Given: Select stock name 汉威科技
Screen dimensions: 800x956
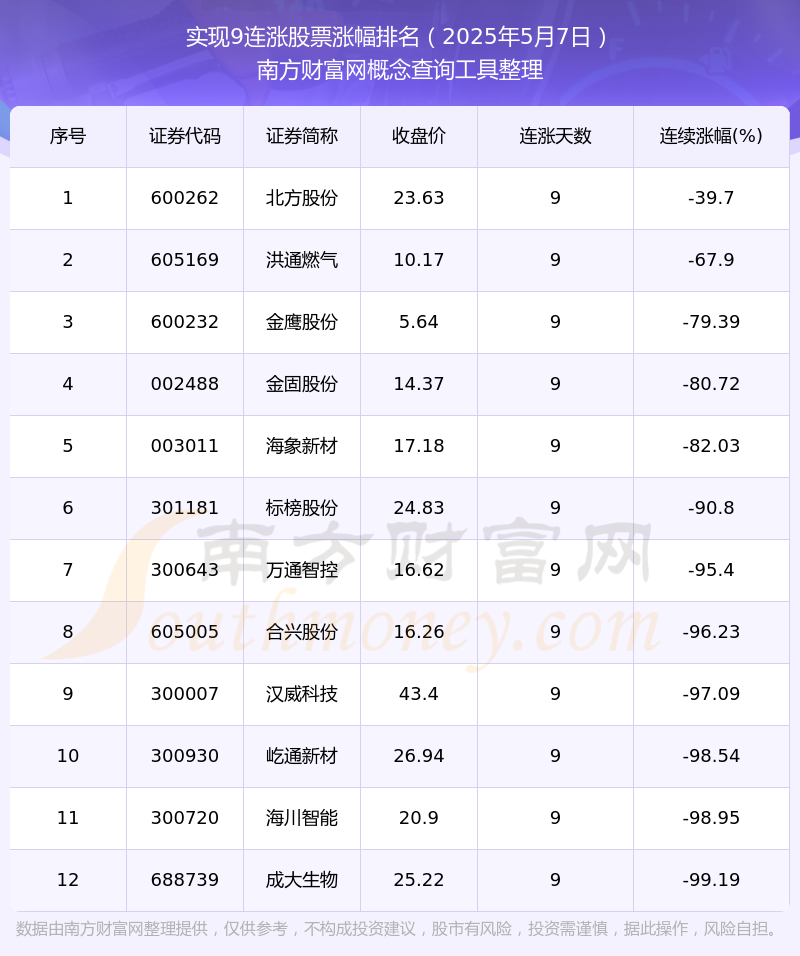Looking at the screenshot, I should tap(302, 694).
